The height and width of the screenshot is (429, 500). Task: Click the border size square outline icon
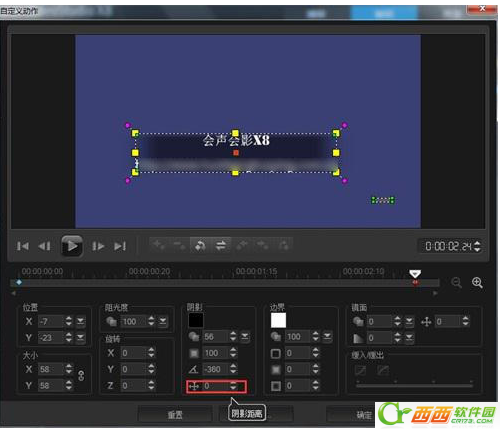(x=276, y=353)
